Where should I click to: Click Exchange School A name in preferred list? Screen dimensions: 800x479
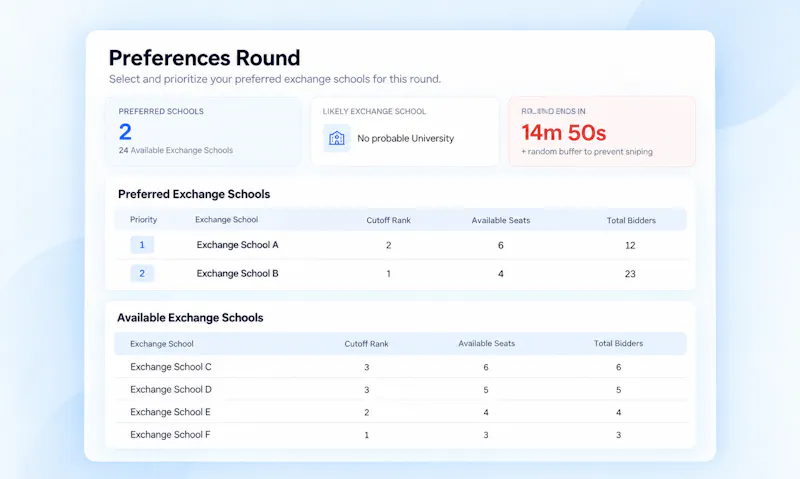coord(237,245)
